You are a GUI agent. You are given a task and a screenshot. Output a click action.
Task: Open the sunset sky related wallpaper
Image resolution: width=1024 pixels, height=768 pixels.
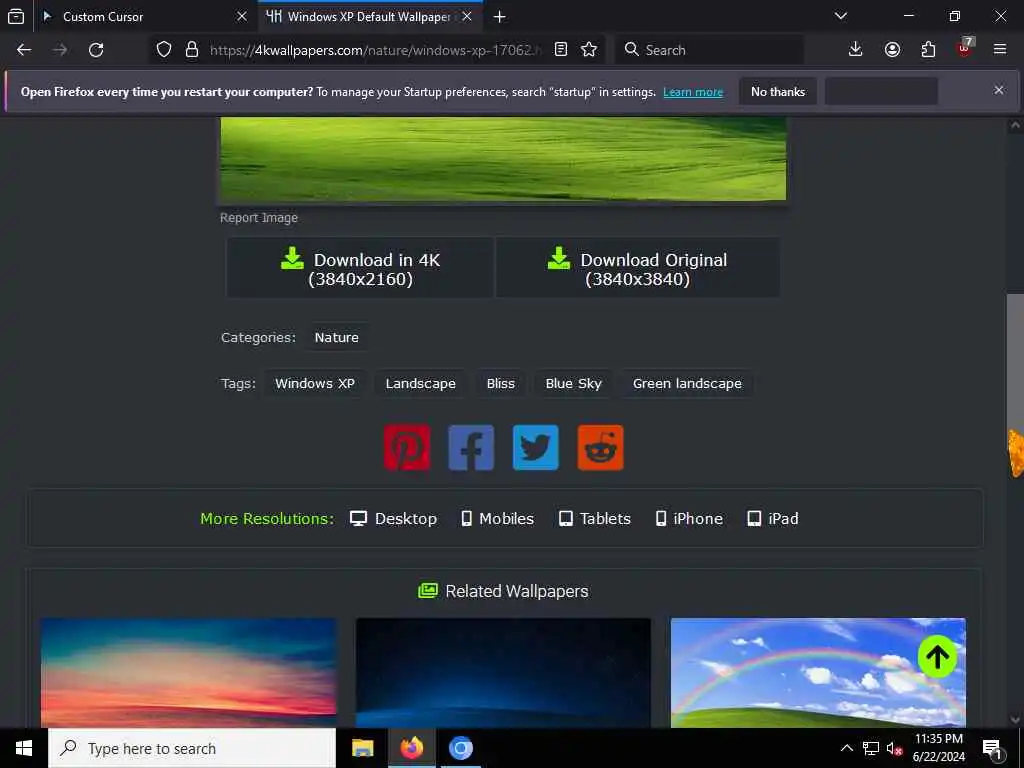tap(189, 673)
